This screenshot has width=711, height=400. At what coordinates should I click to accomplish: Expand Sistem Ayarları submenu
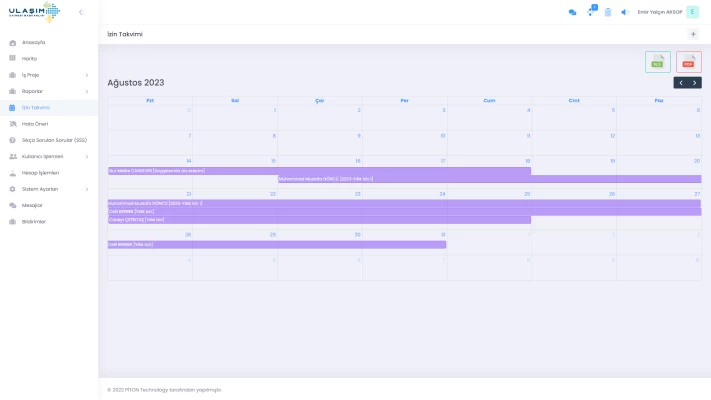tap(48, 189)
